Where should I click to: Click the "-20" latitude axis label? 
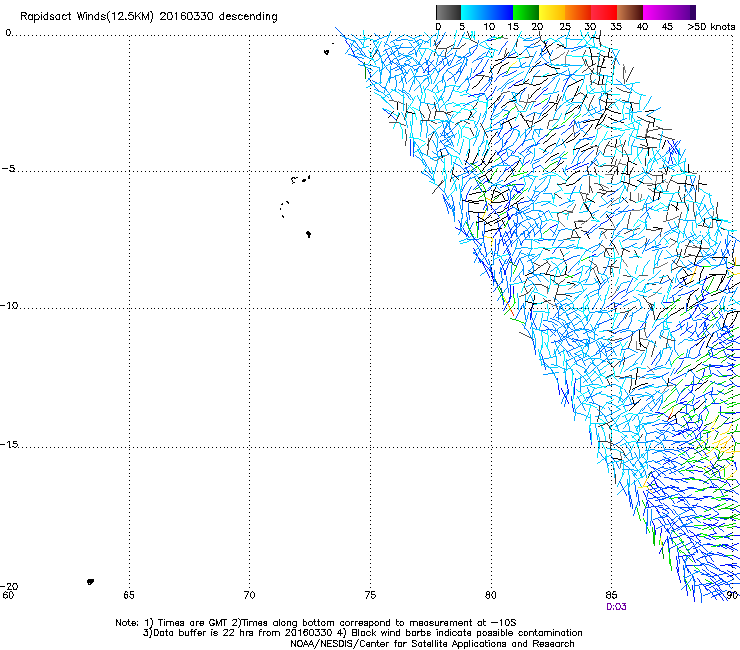(x=9, y=586)
